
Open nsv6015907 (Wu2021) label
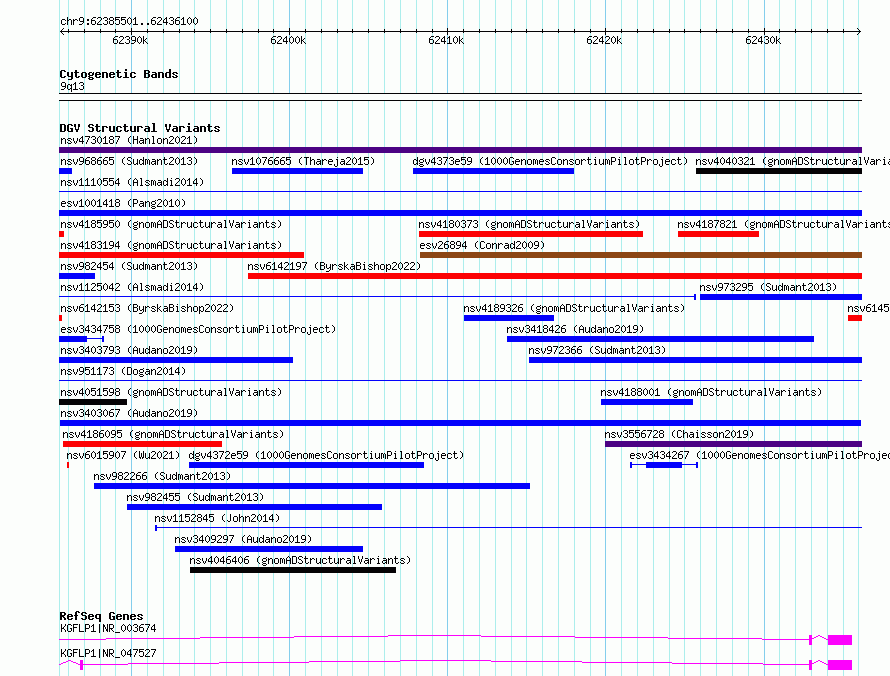pos(123,455)
